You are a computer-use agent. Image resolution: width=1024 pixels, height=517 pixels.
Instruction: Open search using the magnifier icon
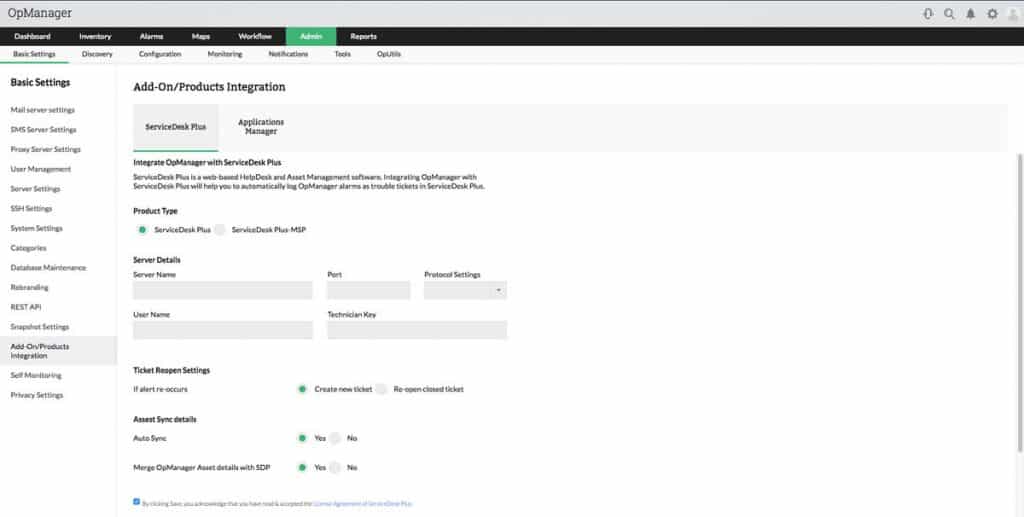[949, 14]
